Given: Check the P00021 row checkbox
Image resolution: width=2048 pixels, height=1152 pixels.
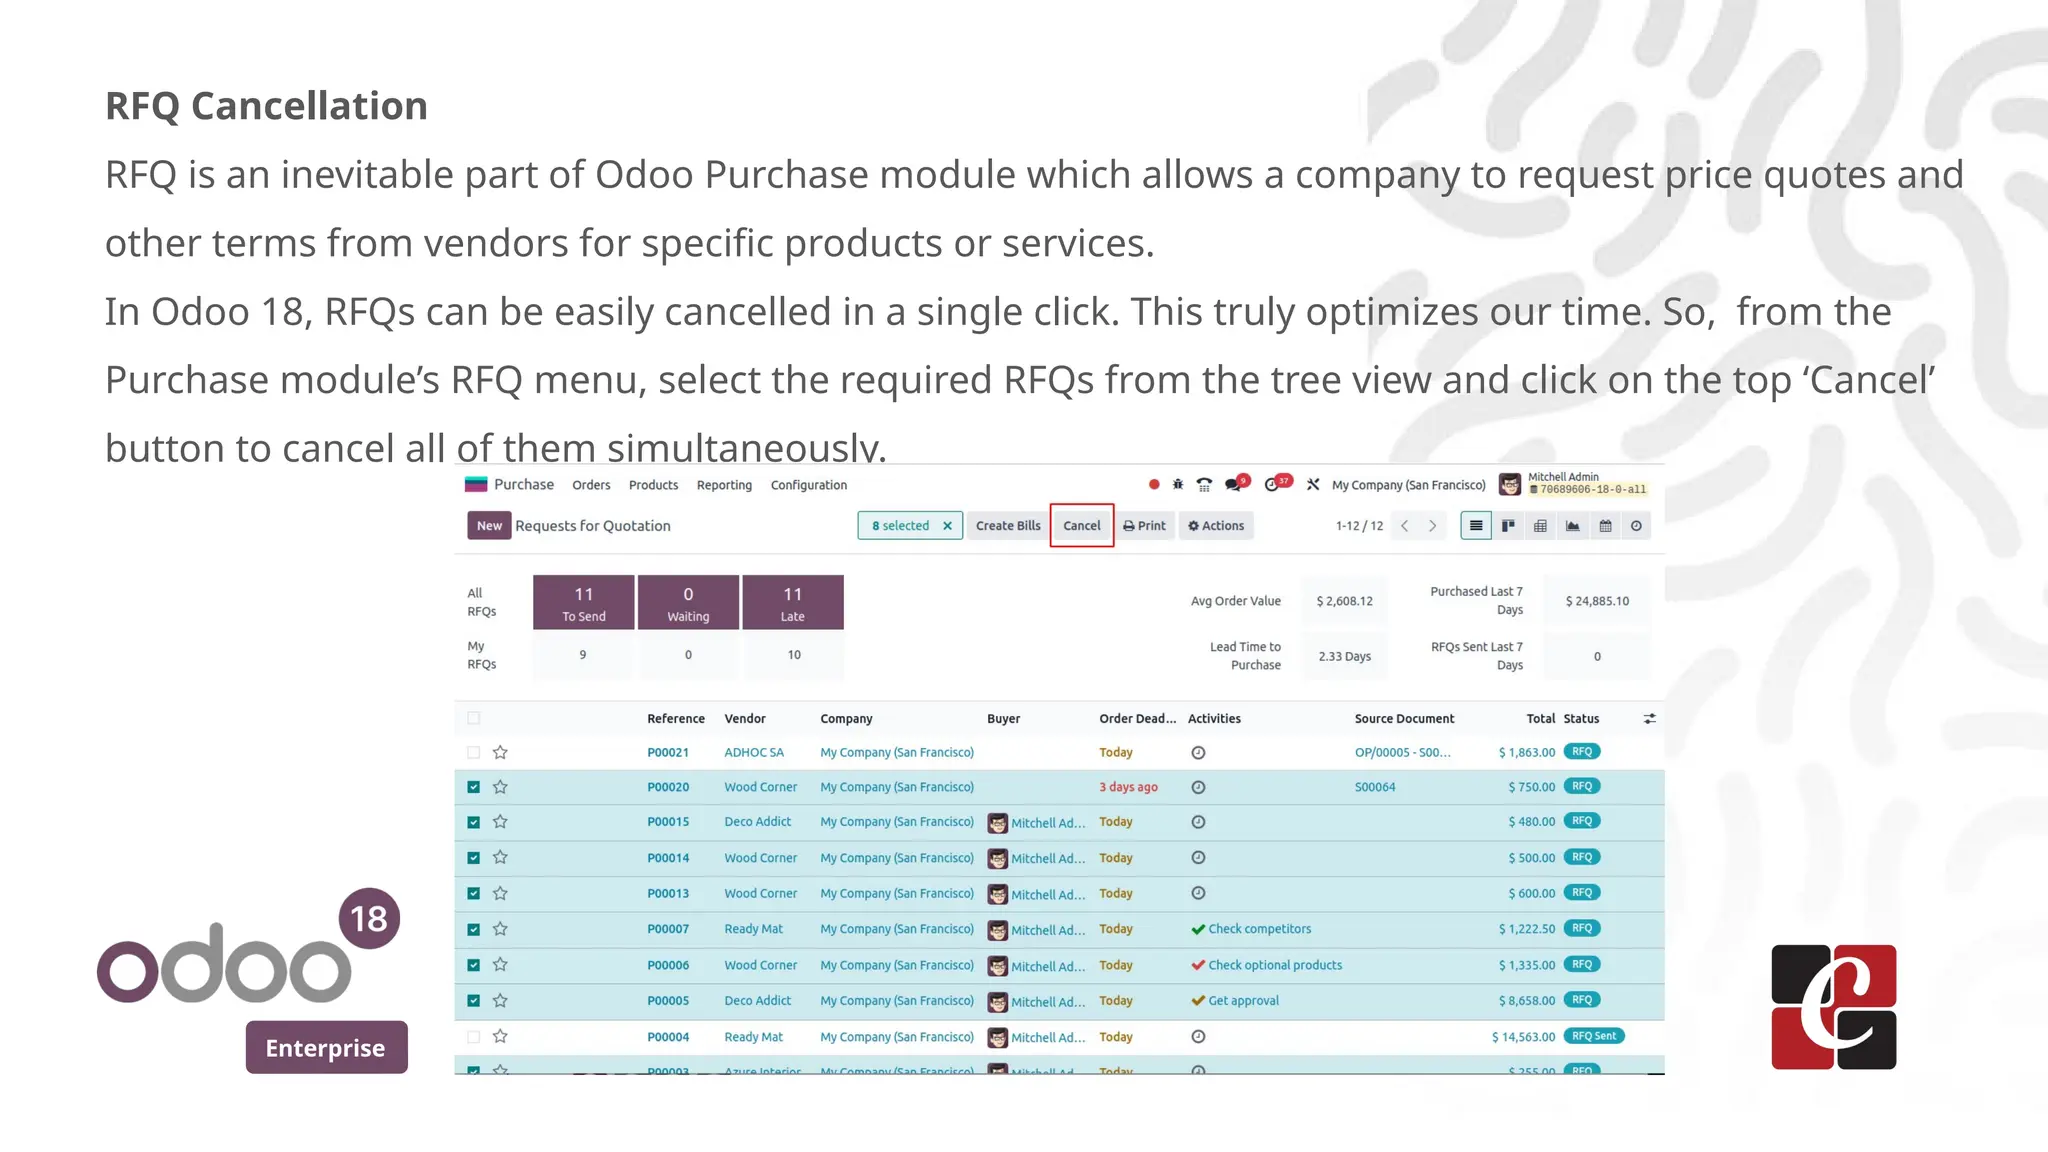Looking at the screenshot, I should coord(474,753).
